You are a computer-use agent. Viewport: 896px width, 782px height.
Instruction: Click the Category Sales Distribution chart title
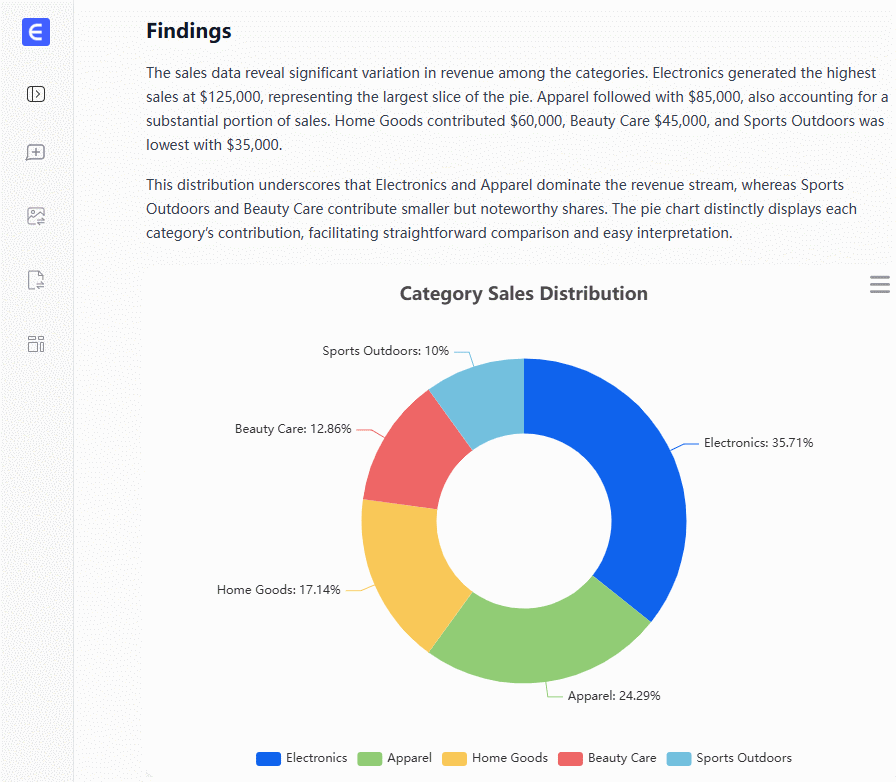click(x=523, y=294)
